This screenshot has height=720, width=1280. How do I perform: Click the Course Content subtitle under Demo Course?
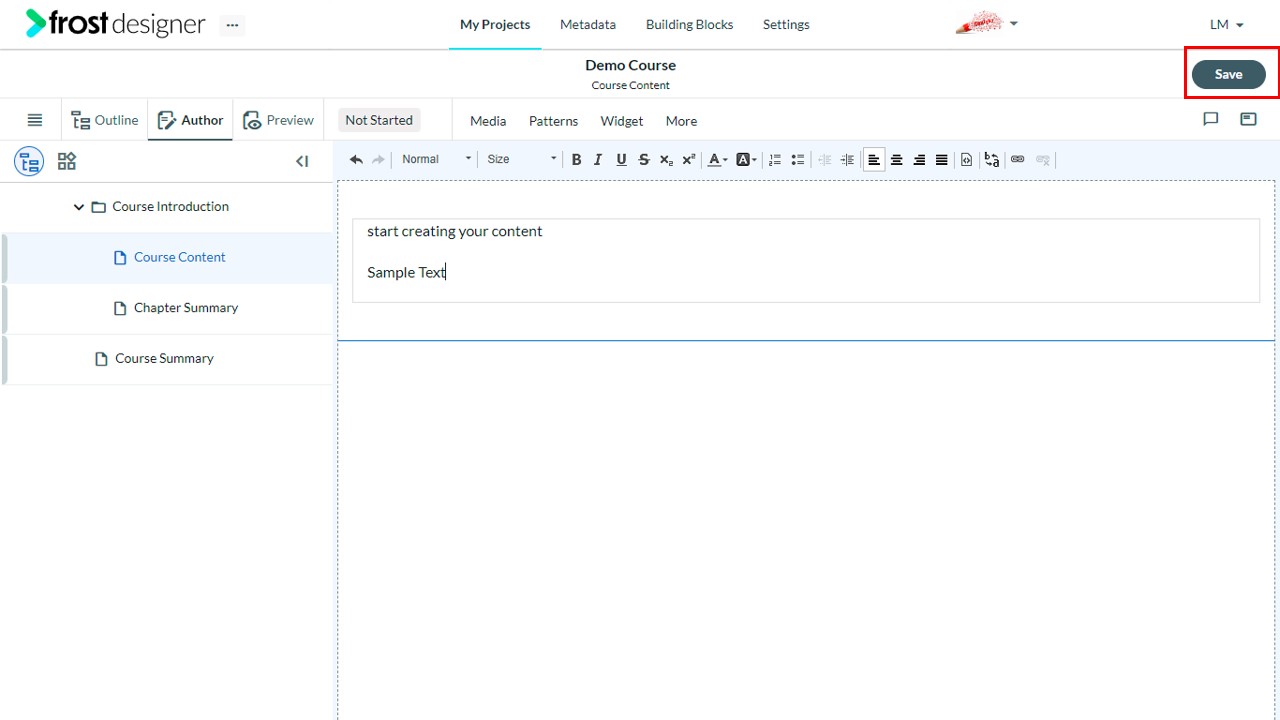(631, 85)
